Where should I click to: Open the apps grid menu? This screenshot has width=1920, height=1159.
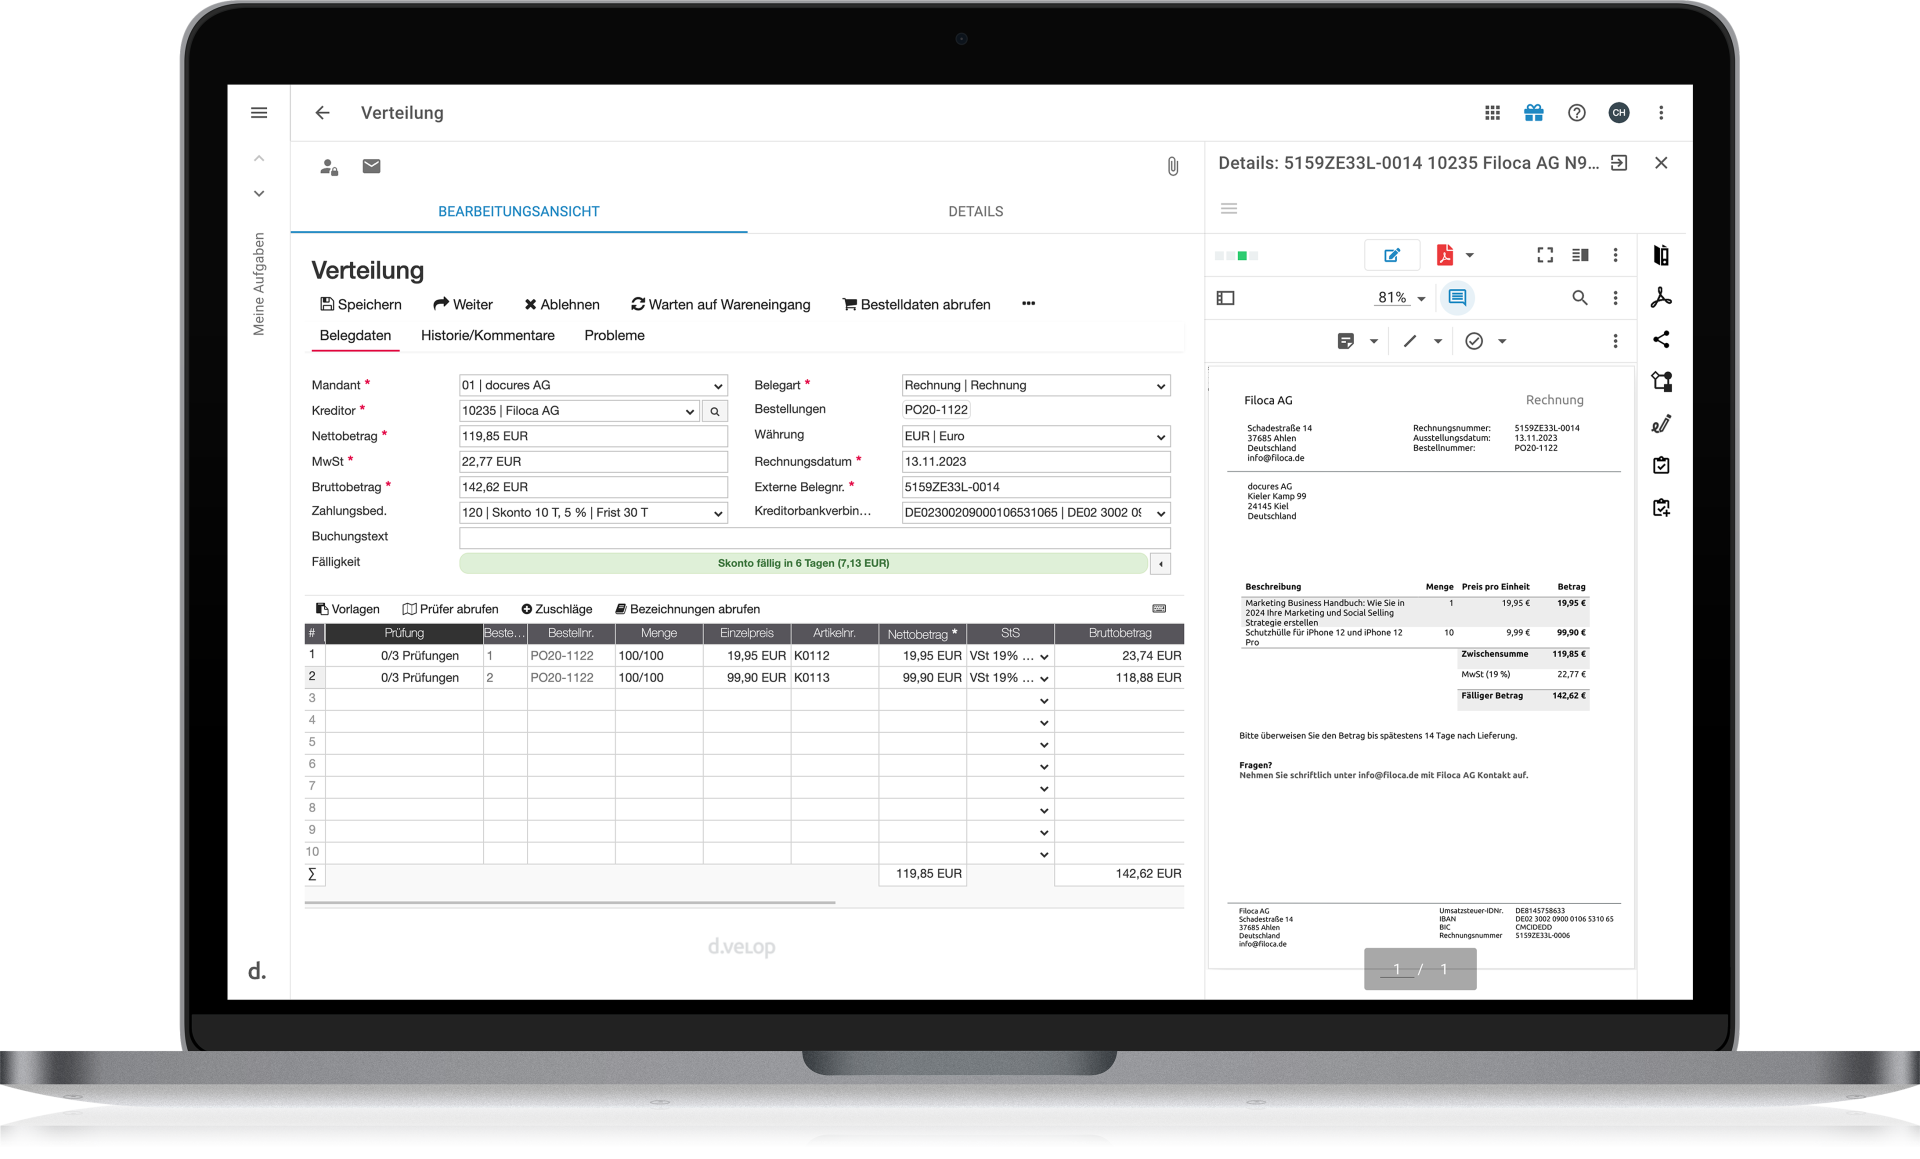pyautogui.click(x=1492, y=113)
